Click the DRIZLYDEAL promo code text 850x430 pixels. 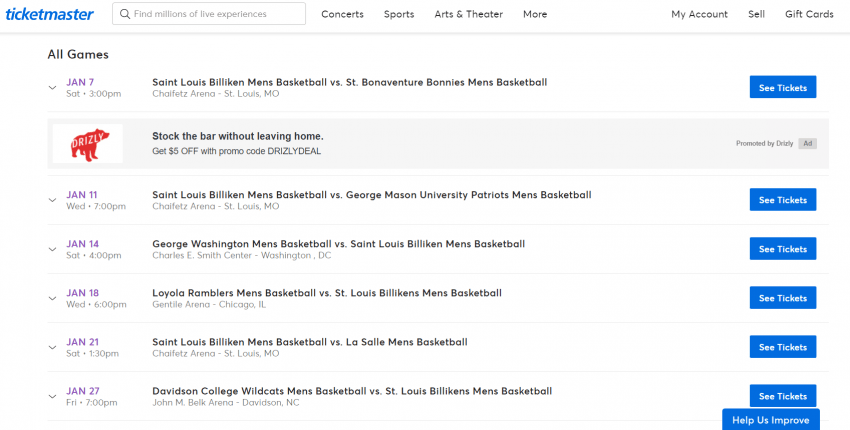click(294, 151)
